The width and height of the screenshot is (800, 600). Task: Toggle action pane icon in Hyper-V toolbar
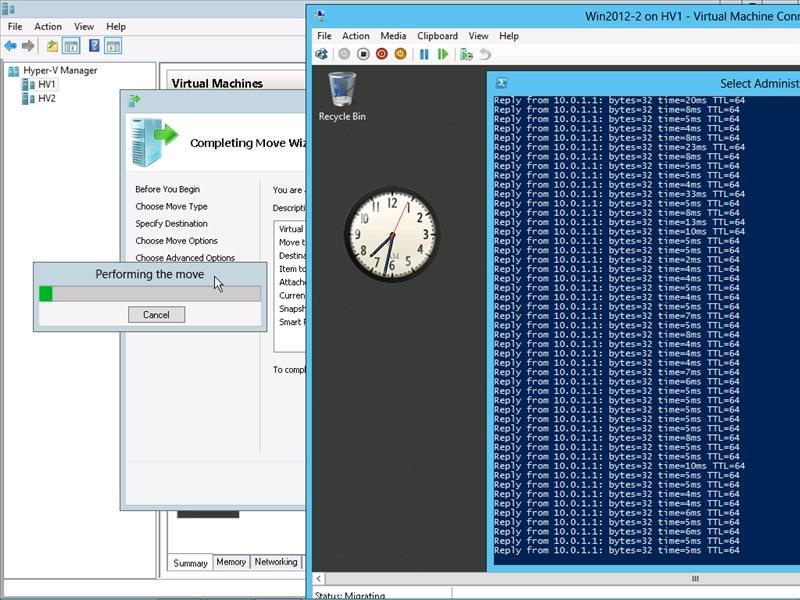point(113,46)
